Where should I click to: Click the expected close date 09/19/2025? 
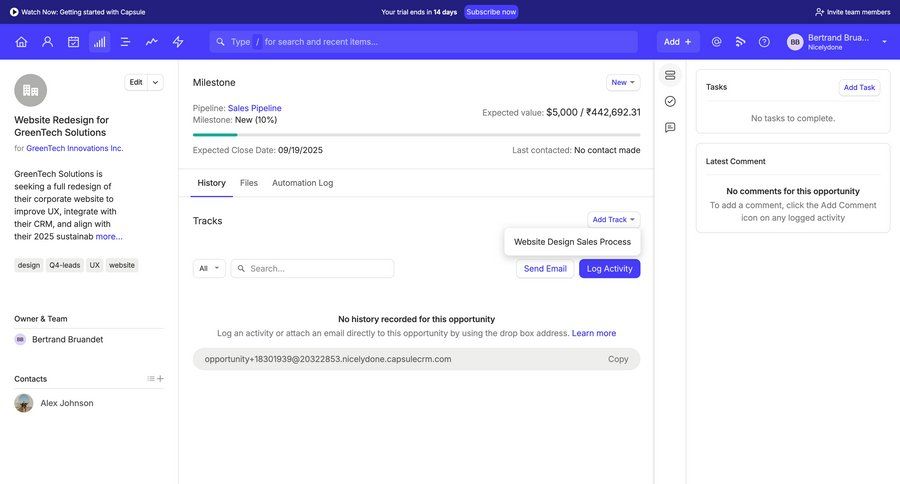(300, 150)
